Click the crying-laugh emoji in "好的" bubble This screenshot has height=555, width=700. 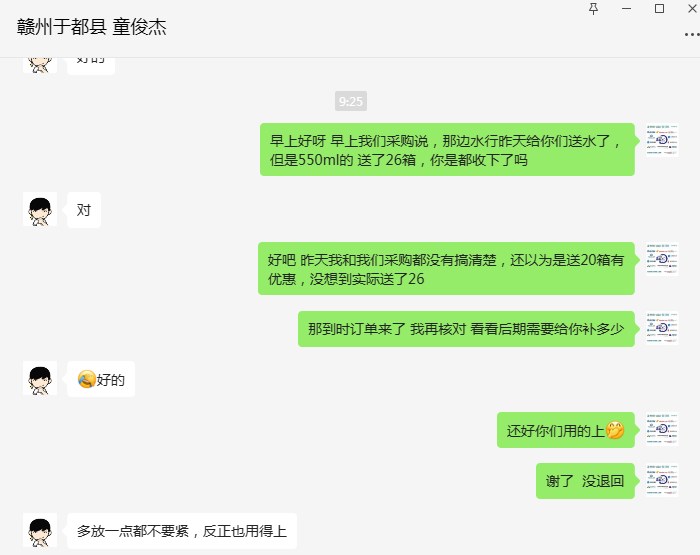[87, 380]
